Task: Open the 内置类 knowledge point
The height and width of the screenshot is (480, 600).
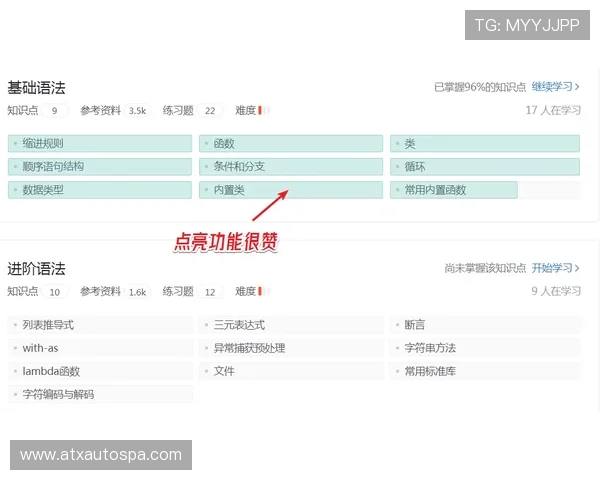Action: coord(291,190)
